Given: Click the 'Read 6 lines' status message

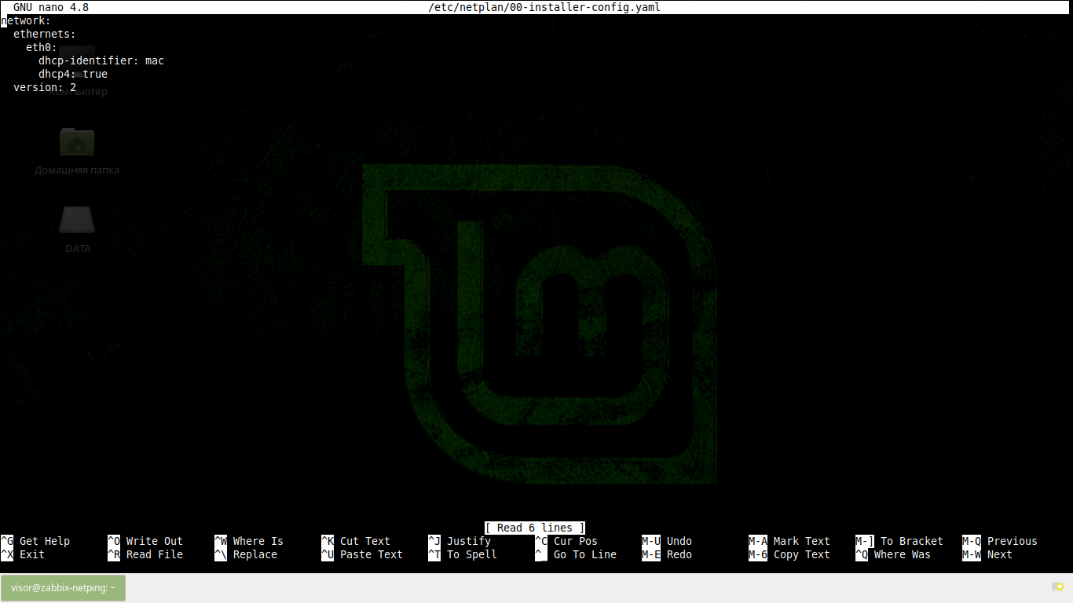Looking at the screenshot, I should tap(535, 528).
